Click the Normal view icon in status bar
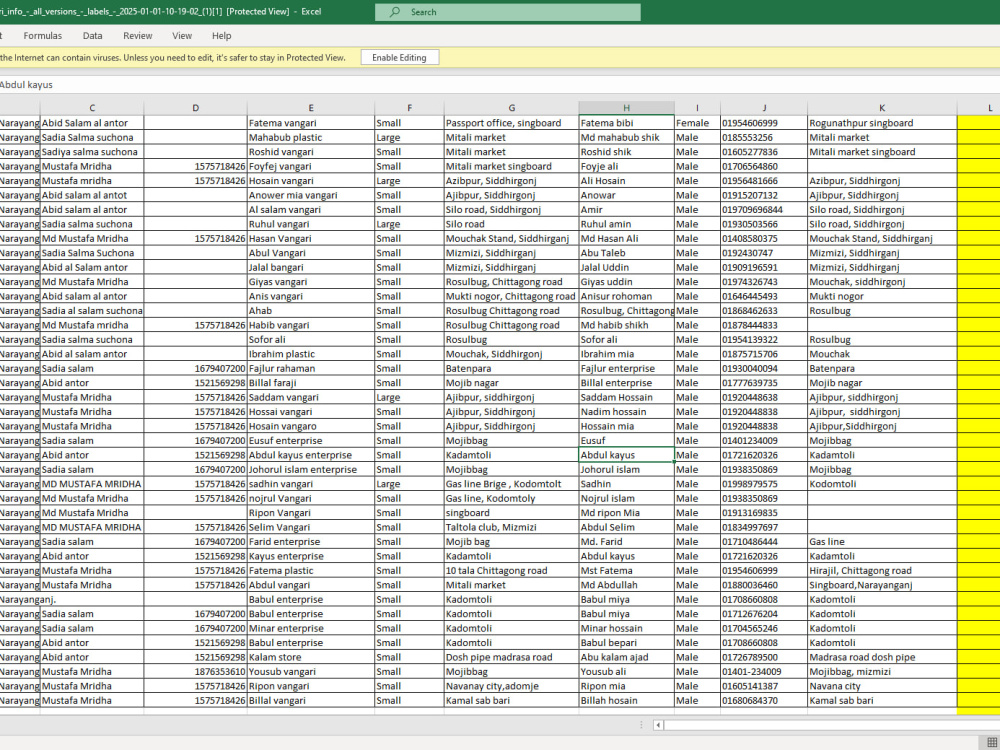 pos(992,742)
